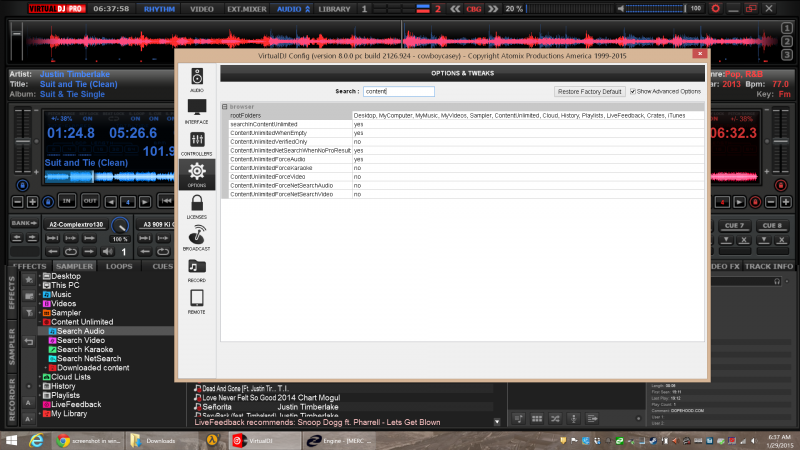Viewport: 800px width, 450px height.
Task: Expand the My Library node
Action: click(40, 414)
